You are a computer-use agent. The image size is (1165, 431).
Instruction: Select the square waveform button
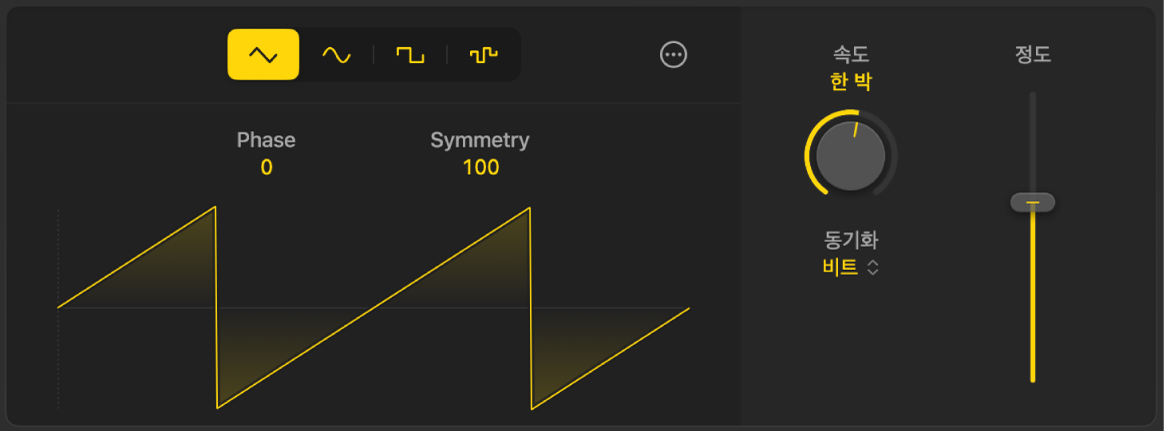410,55
